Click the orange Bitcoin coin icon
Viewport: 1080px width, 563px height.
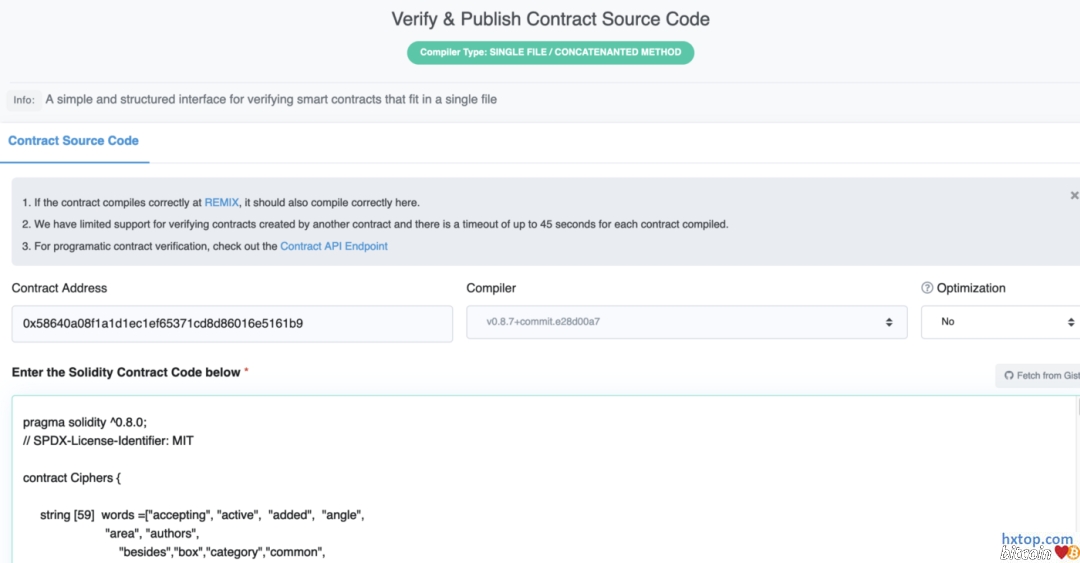1074,552
